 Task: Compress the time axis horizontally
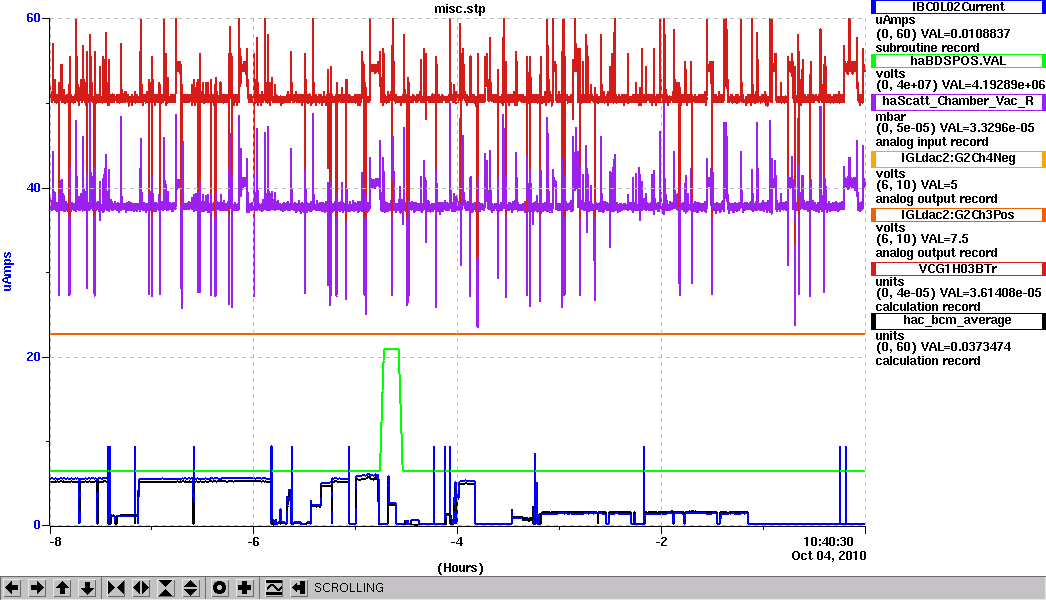click(116, 588)
